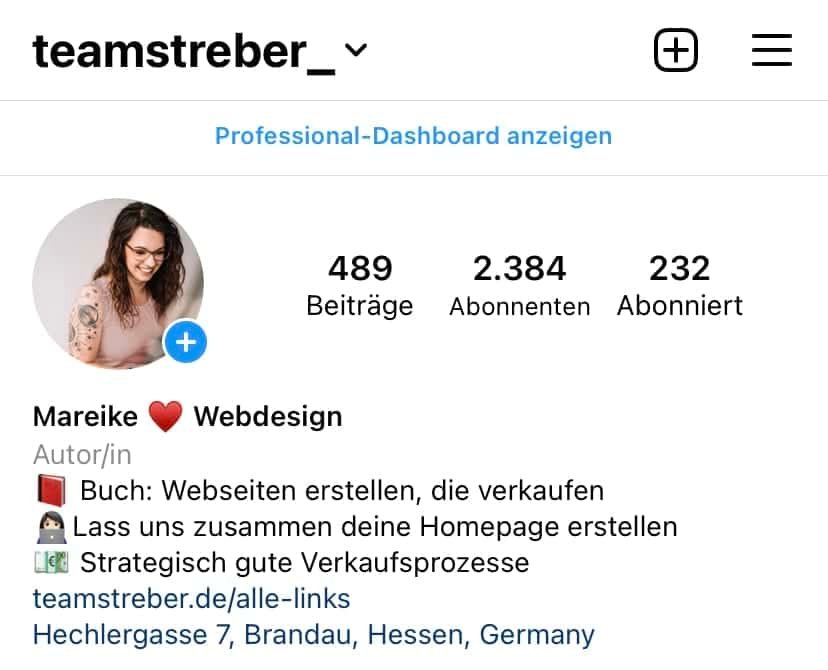The width and height of the screenshot is (828, 670).
Task: Open the 2.384 Abonnenten followers list
Action: coord(520,286)
